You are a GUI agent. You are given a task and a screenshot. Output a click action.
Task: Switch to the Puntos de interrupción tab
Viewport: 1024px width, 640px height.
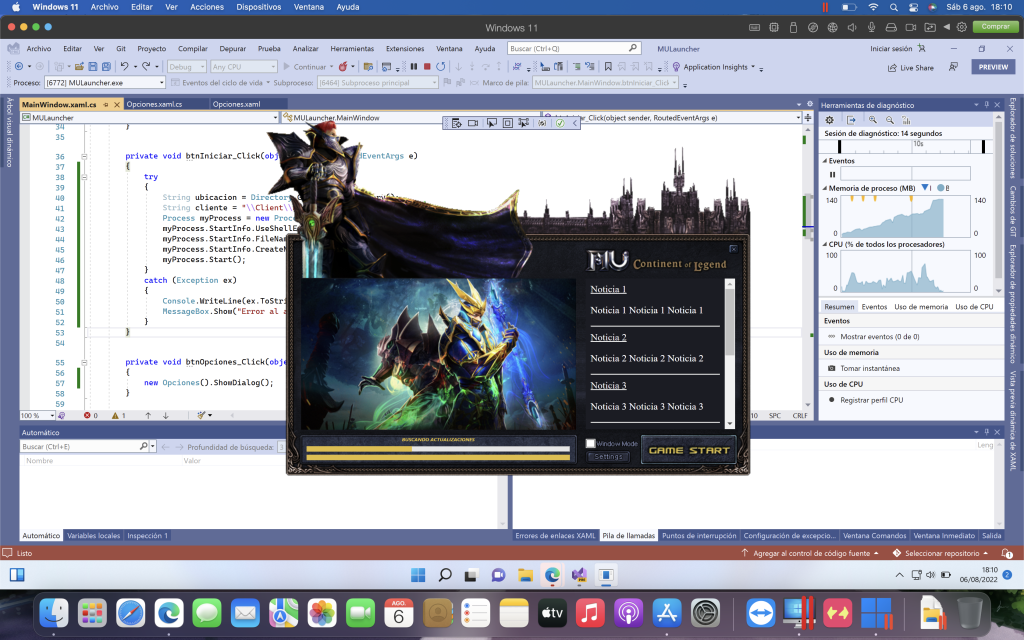[699, 536]
